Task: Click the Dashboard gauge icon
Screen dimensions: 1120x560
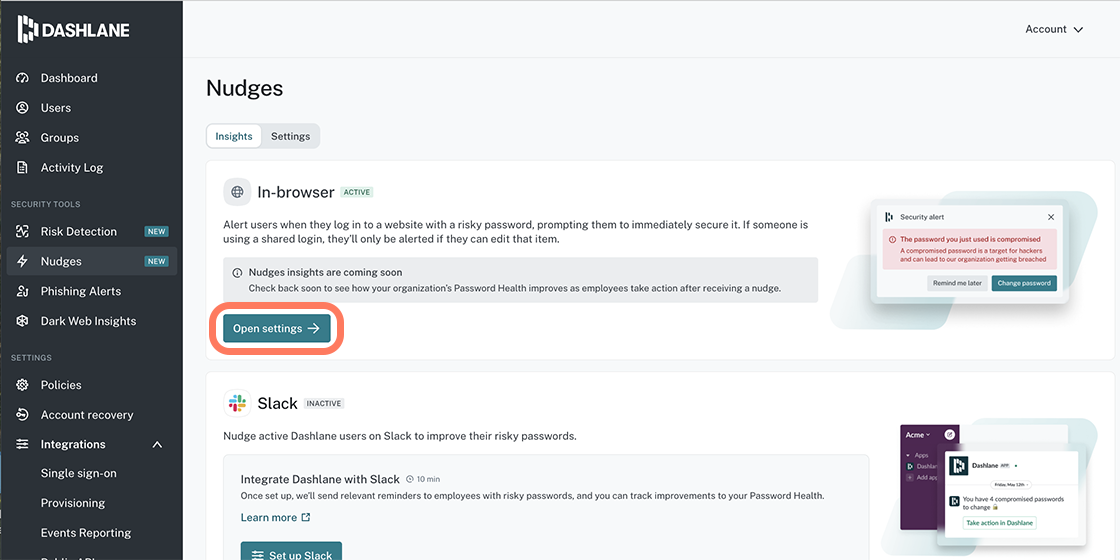Action: [x=22, y=78]
